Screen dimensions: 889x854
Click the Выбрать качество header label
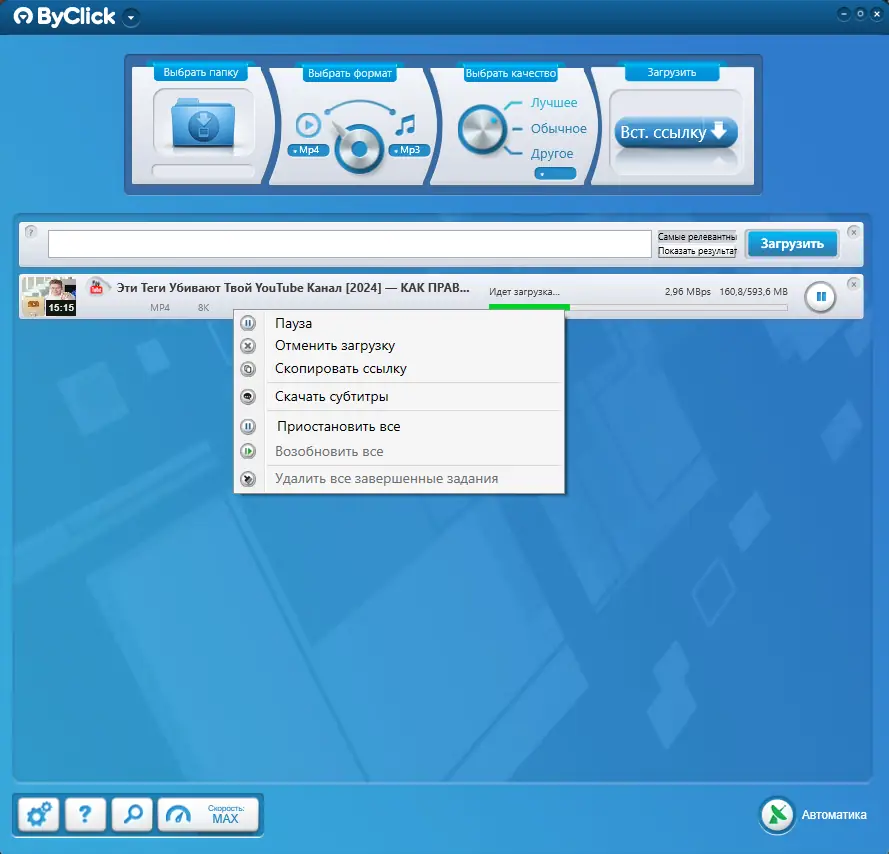(510, 73)
